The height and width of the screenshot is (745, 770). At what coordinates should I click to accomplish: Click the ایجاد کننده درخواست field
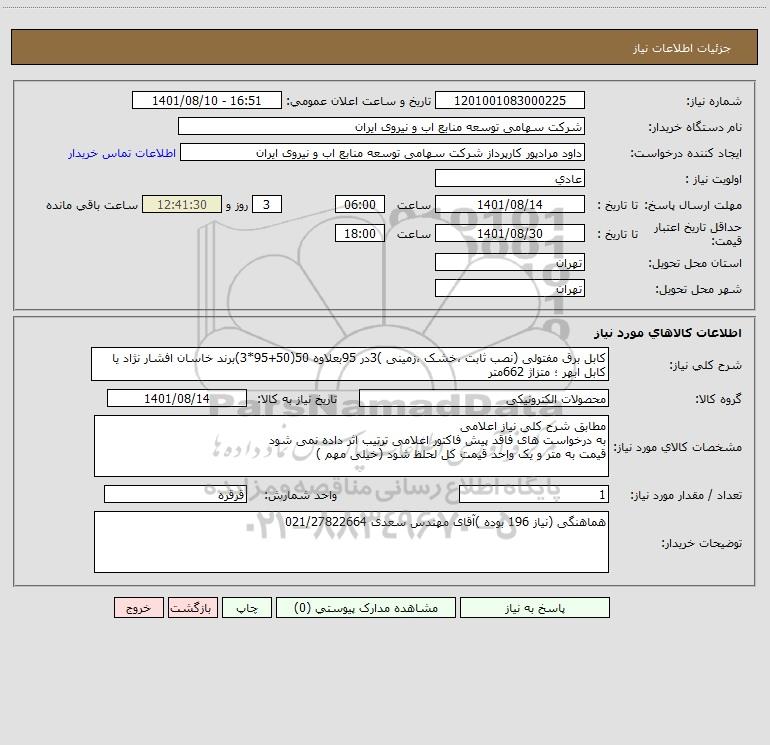[x=383, y=153]
